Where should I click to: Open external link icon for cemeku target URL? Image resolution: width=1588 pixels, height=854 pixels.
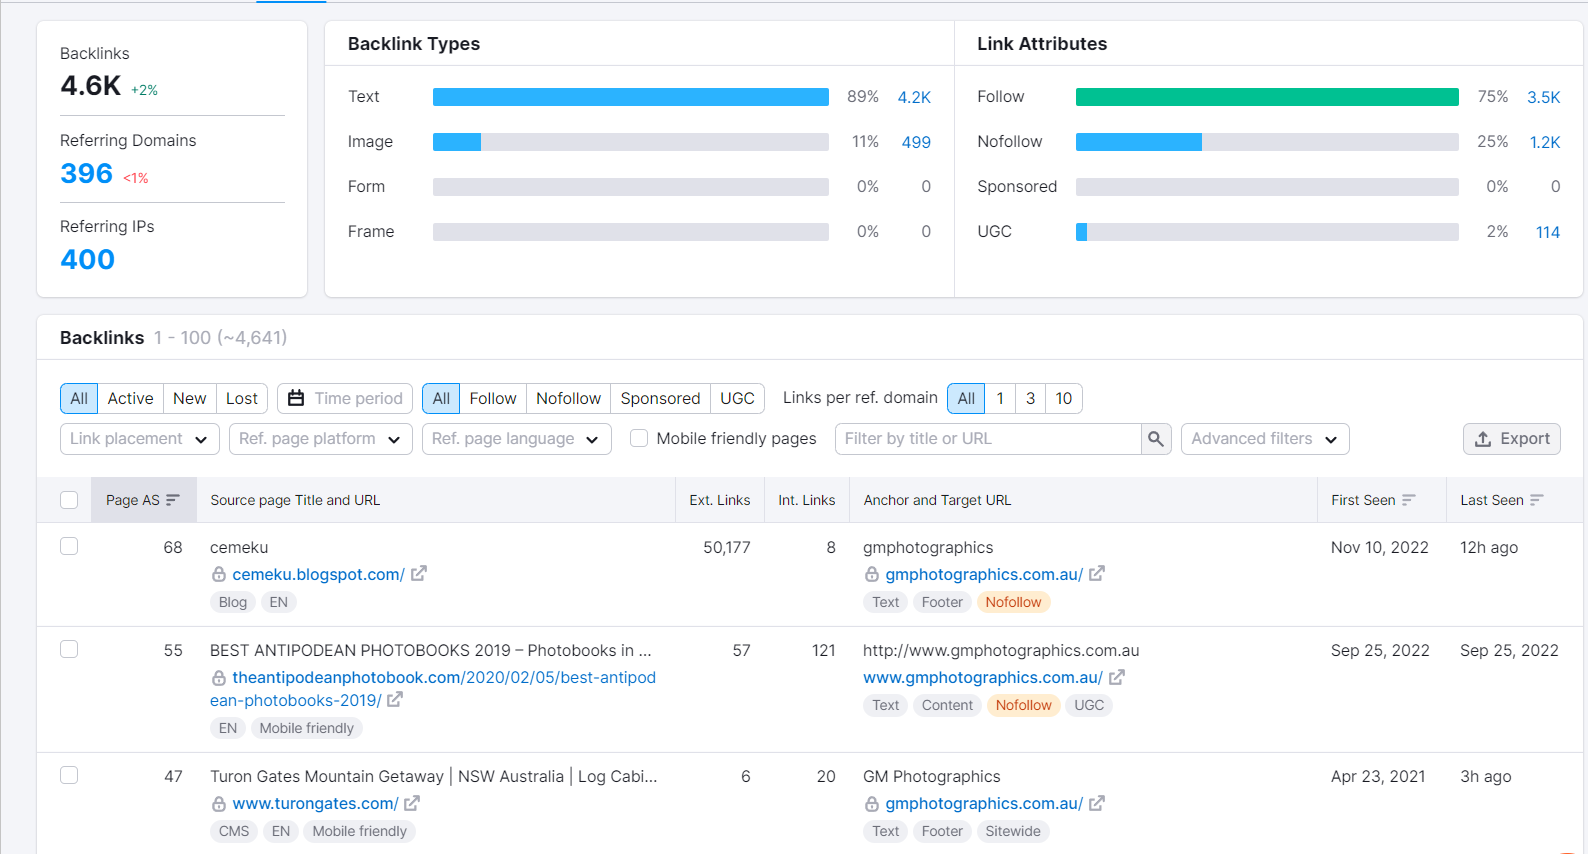point(1097,573)
